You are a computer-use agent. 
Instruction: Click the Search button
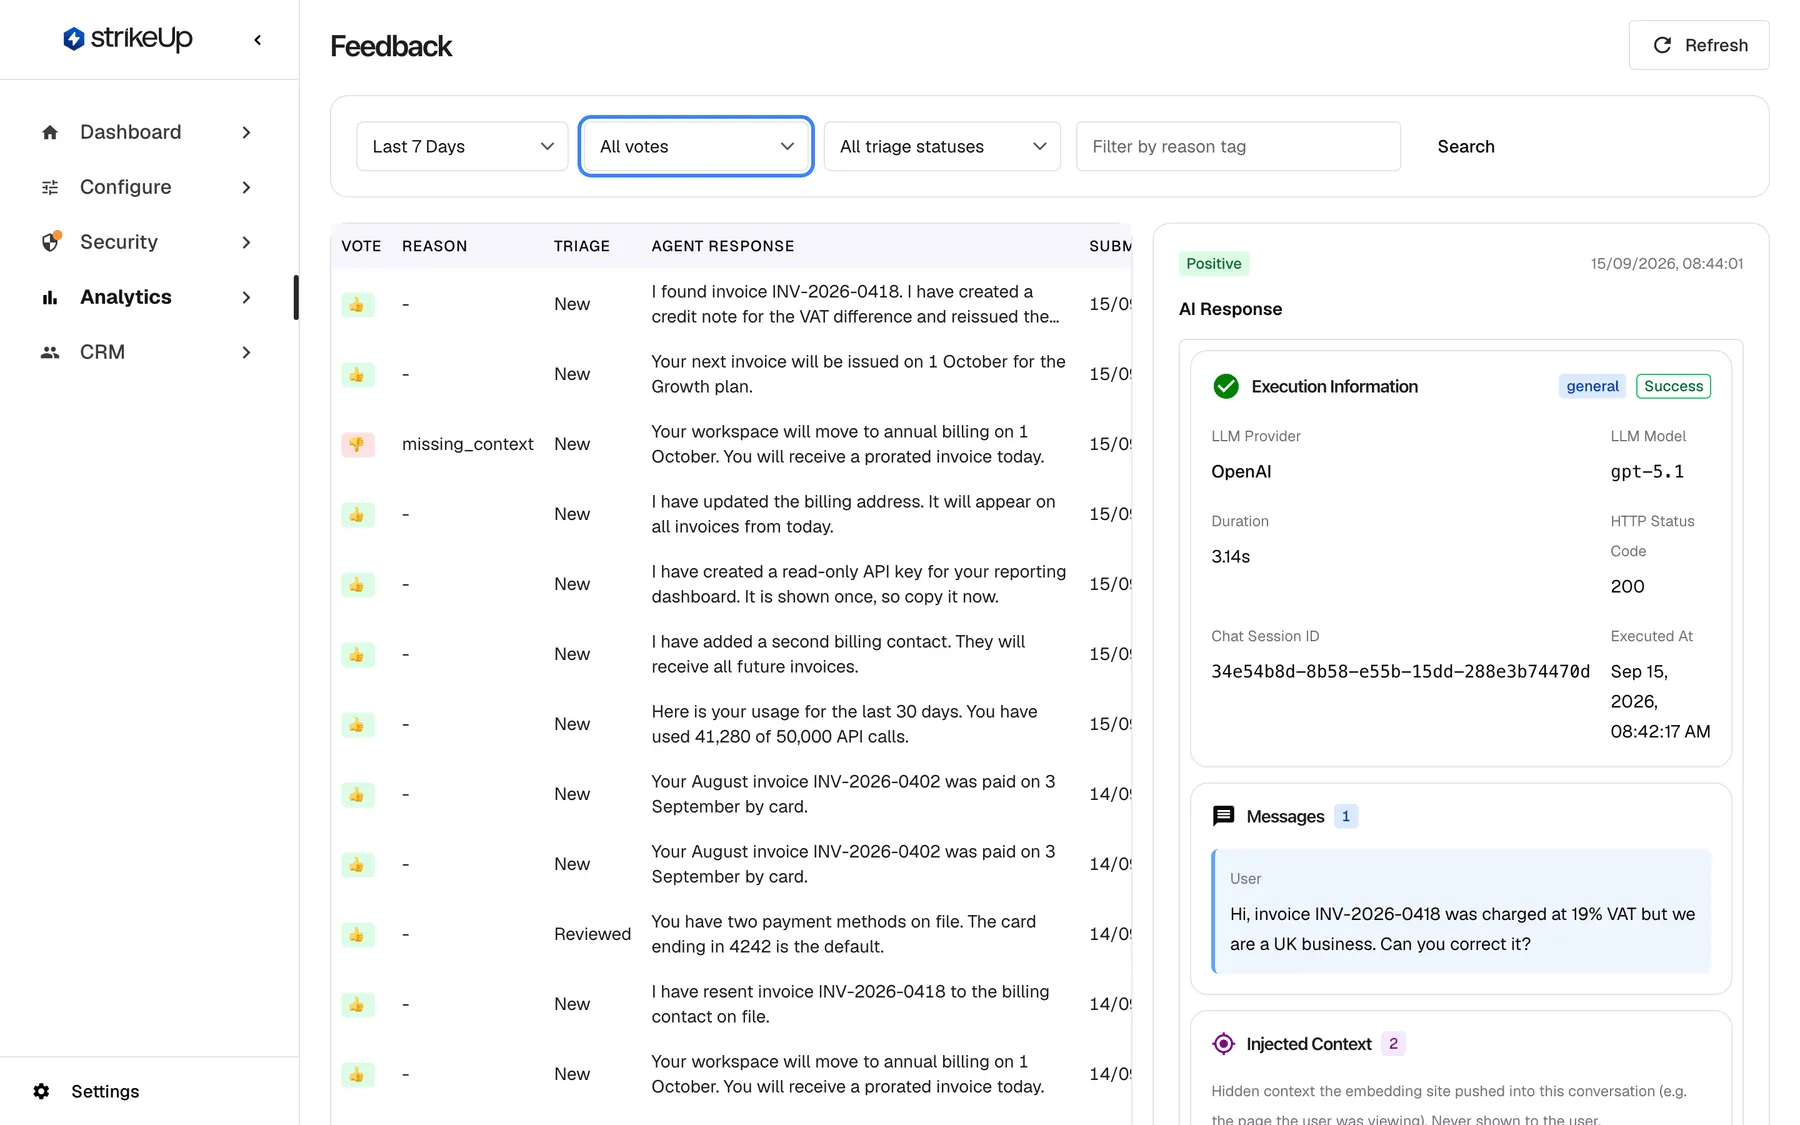(1466, 146)
